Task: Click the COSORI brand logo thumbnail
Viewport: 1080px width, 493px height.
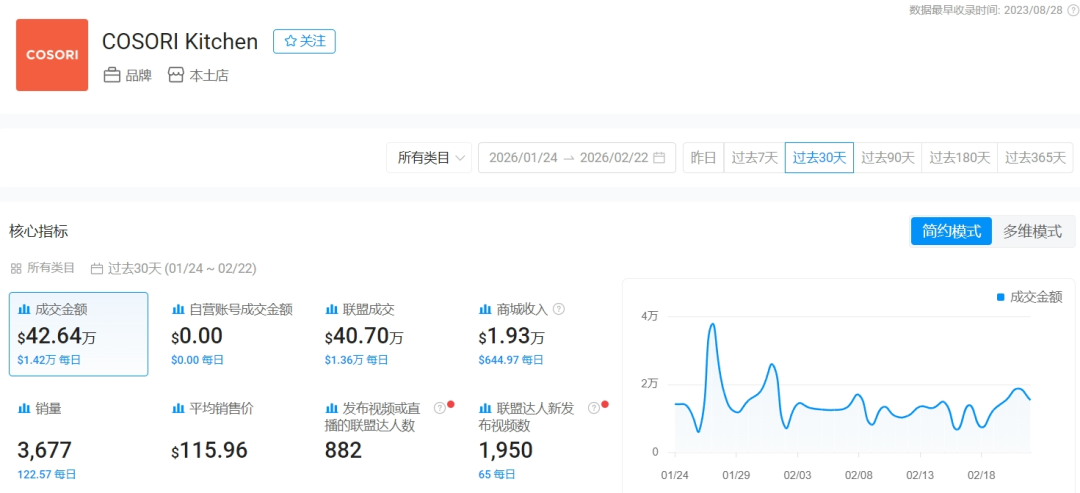Action: tap(52, 55)
